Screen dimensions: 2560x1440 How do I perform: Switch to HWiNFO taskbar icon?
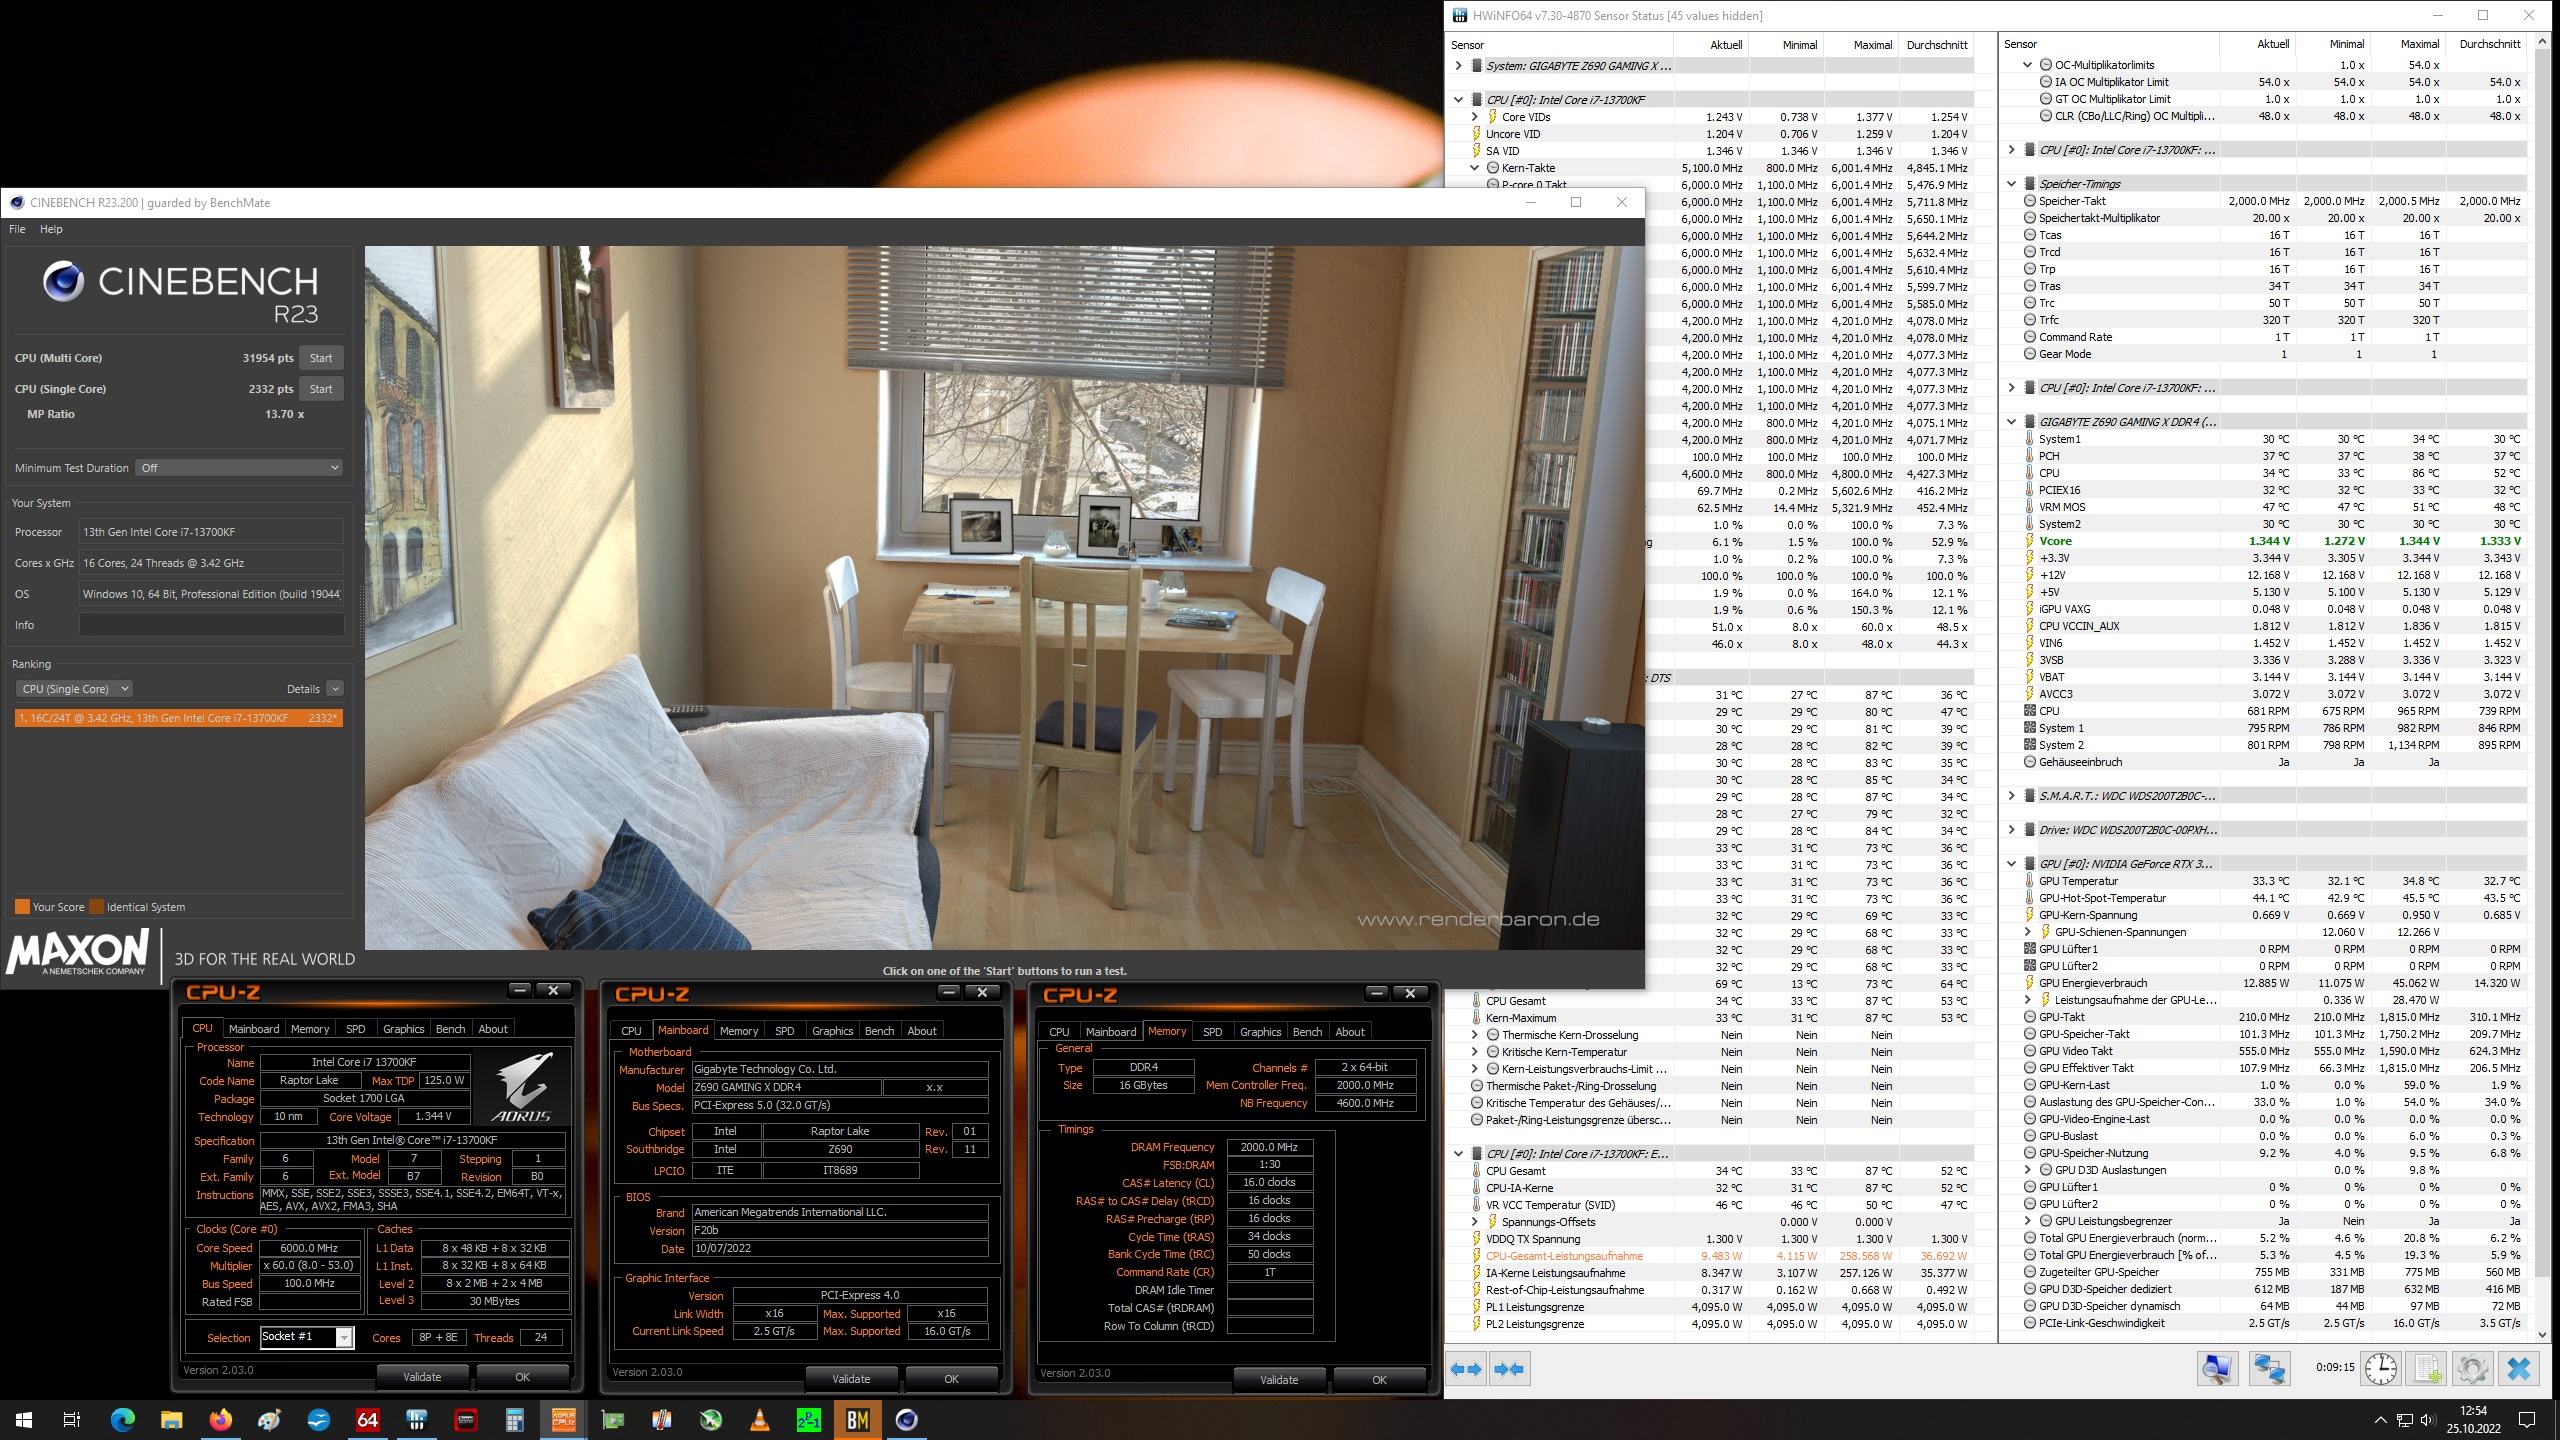[417, 1419]
